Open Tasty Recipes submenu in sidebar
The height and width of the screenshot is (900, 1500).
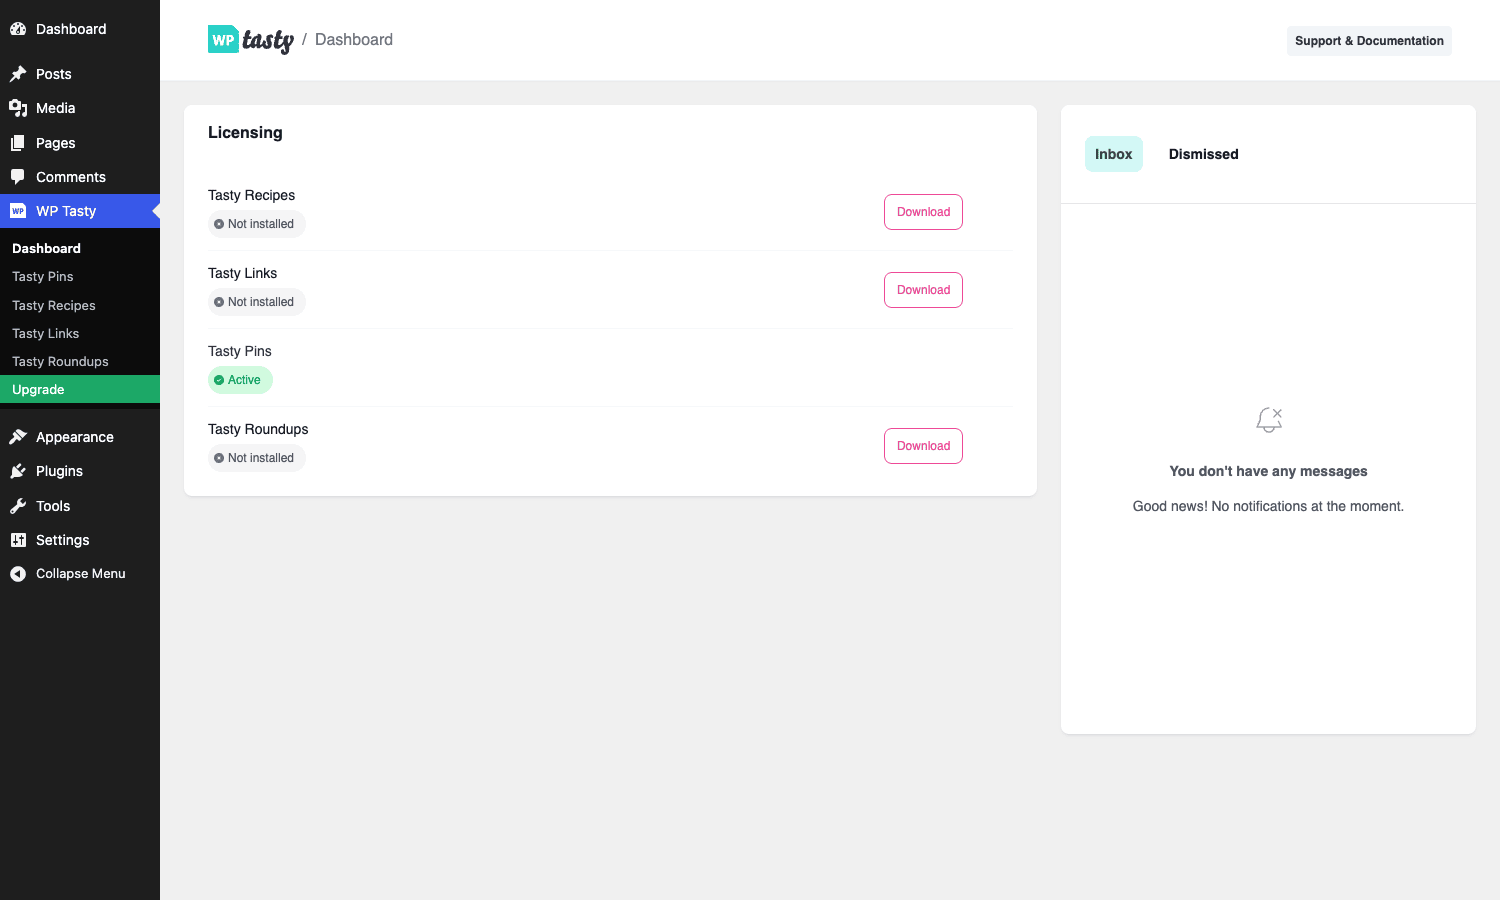click(80, 305)
